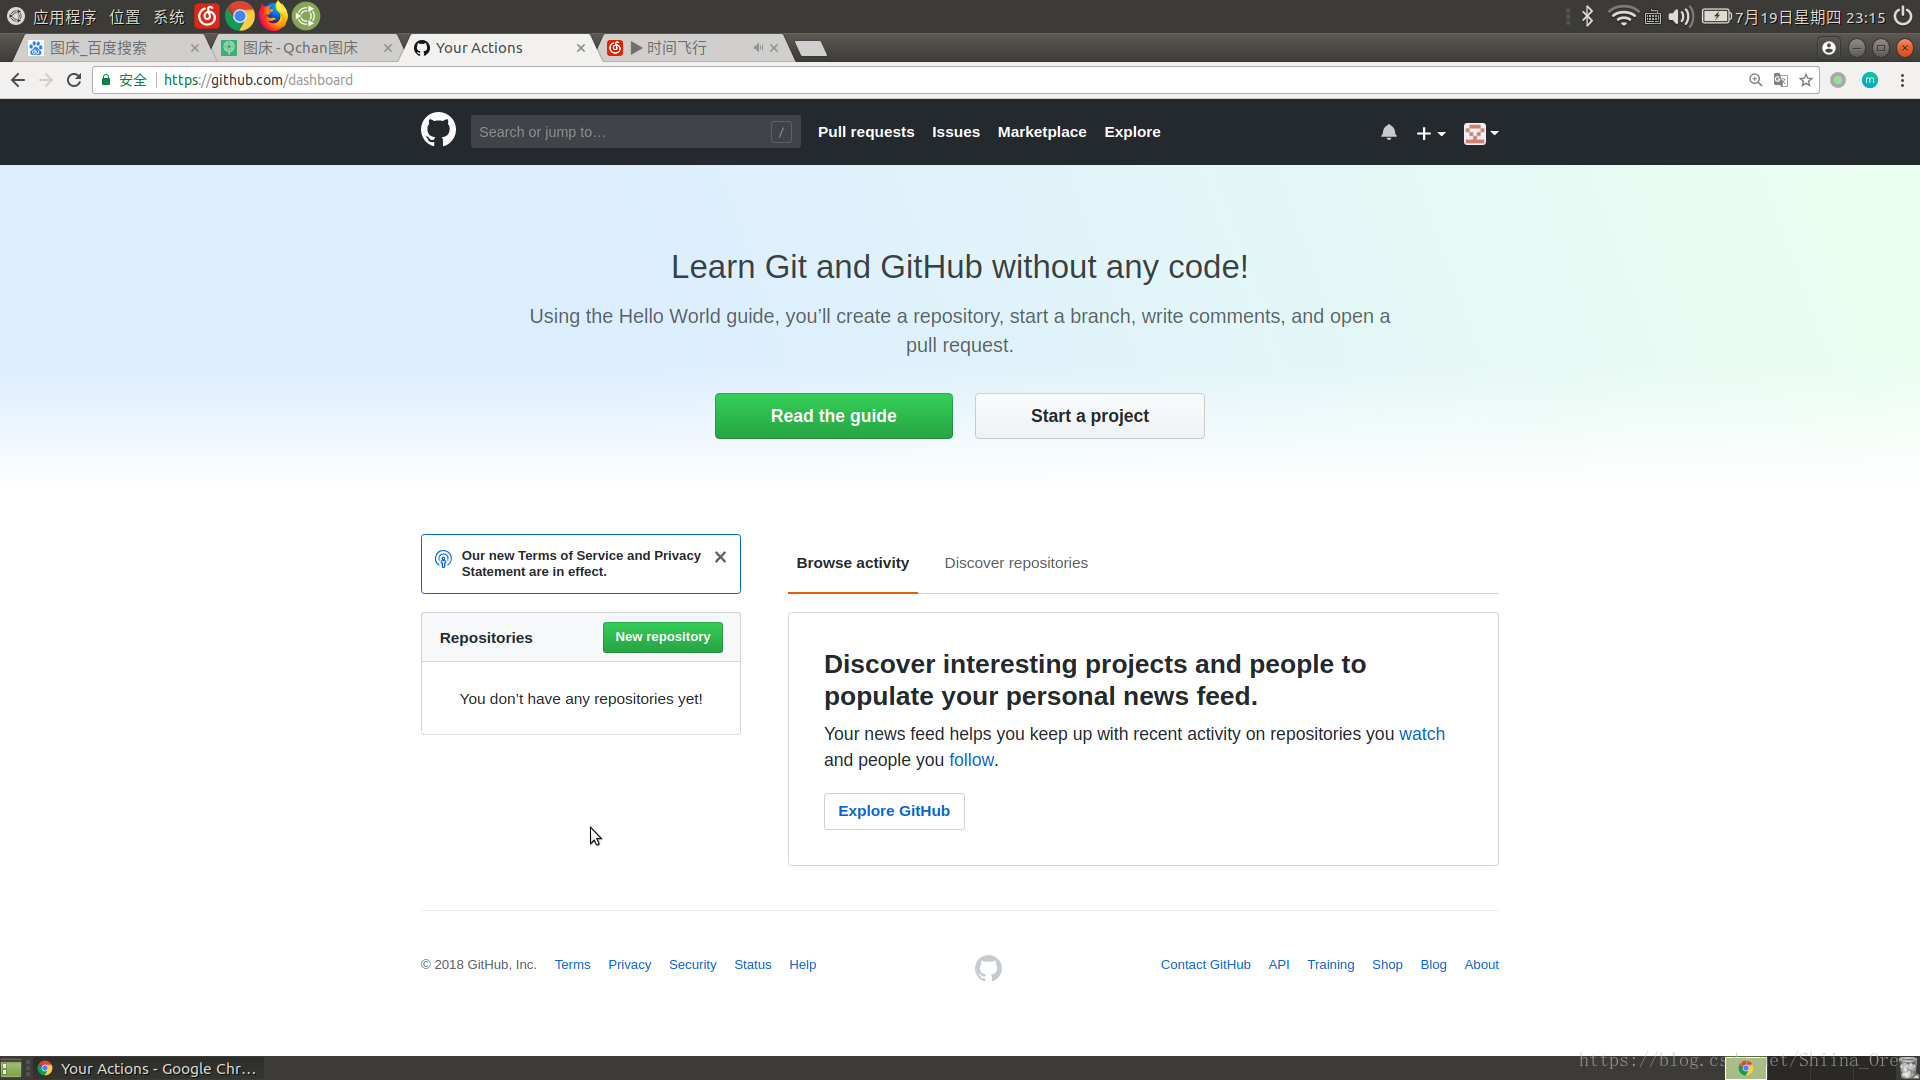
Task: Go to Explore in header
Action: tap(1132, 132)
